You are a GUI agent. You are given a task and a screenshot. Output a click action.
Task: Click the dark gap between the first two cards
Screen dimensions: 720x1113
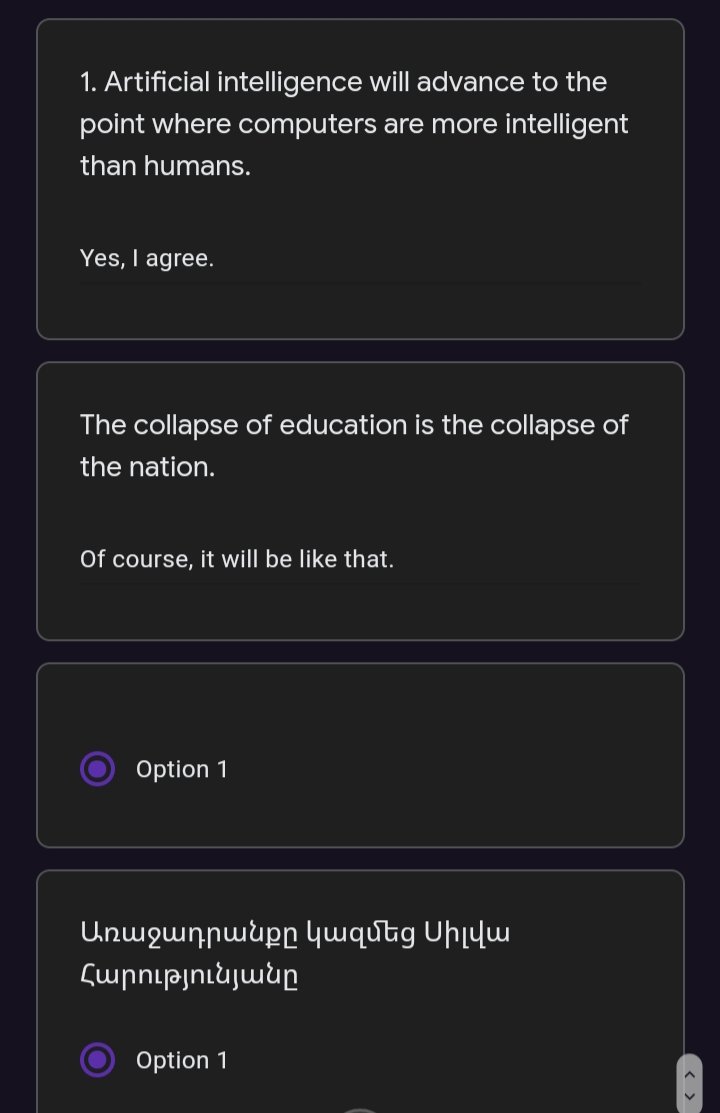click(360, 351)
